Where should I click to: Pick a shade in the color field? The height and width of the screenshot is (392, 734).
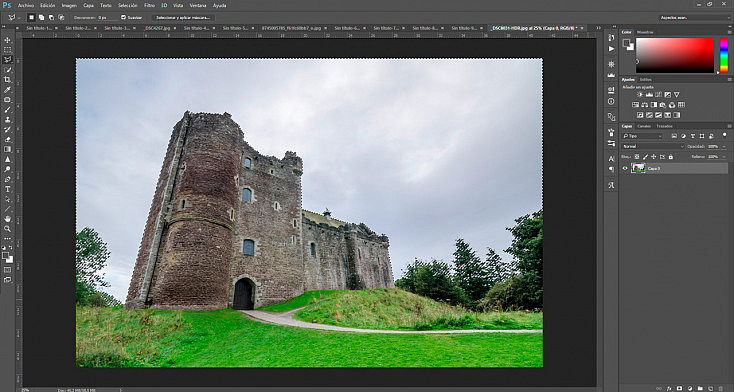(675, 55)
